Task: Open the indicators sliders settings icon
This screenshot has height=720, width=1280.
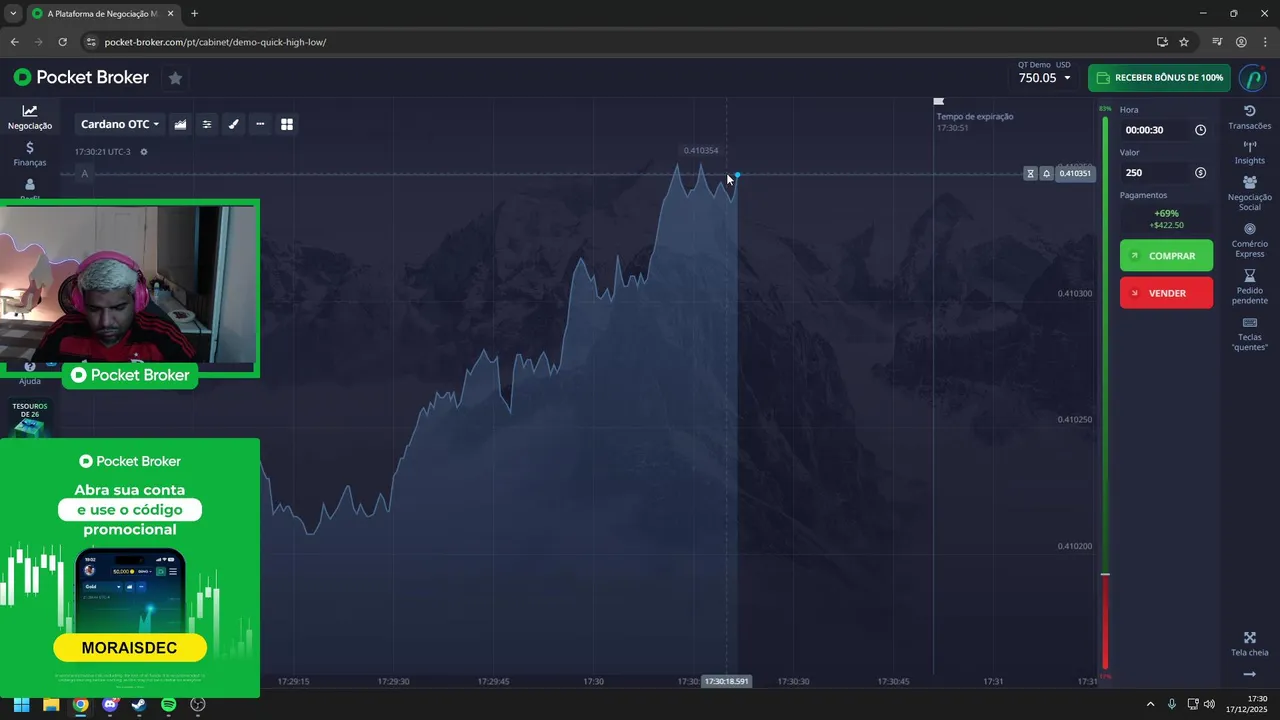Action: (207, 124)
